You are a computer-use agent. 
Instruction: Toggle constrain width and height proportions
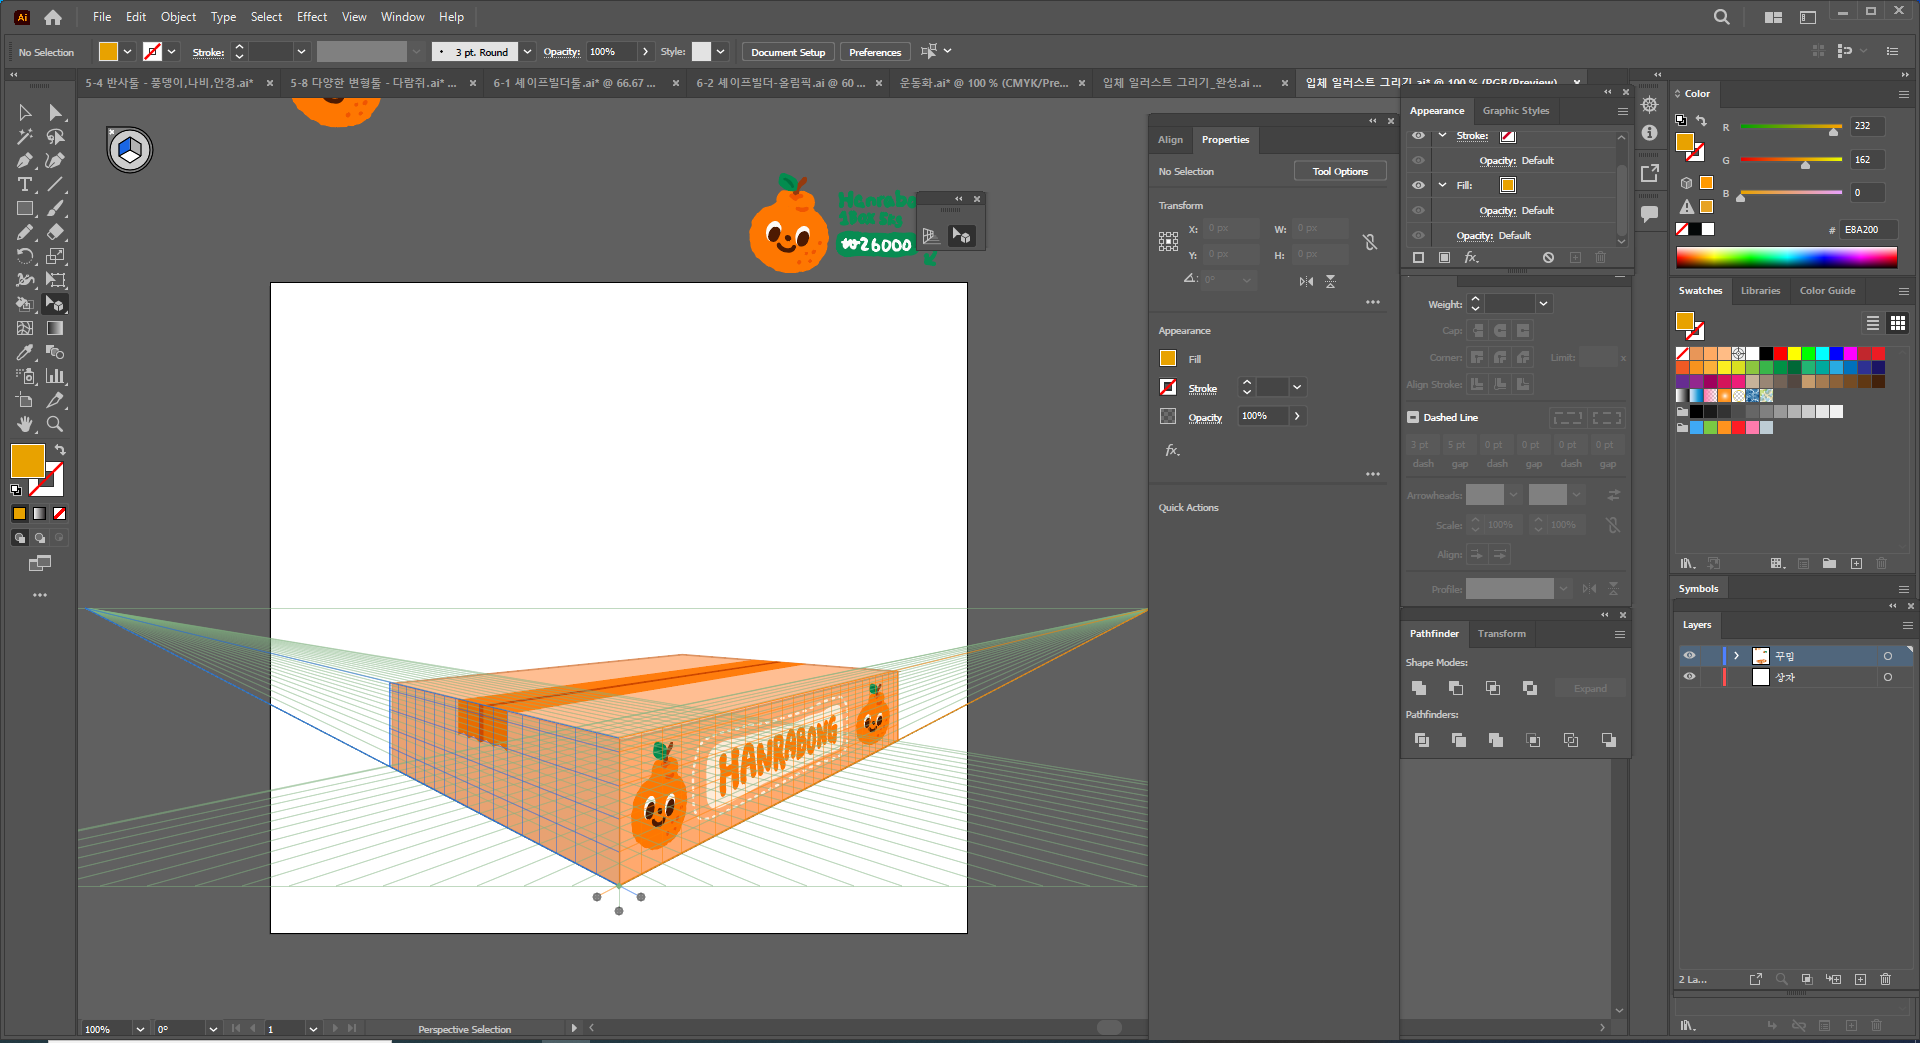coord(1370,242)
